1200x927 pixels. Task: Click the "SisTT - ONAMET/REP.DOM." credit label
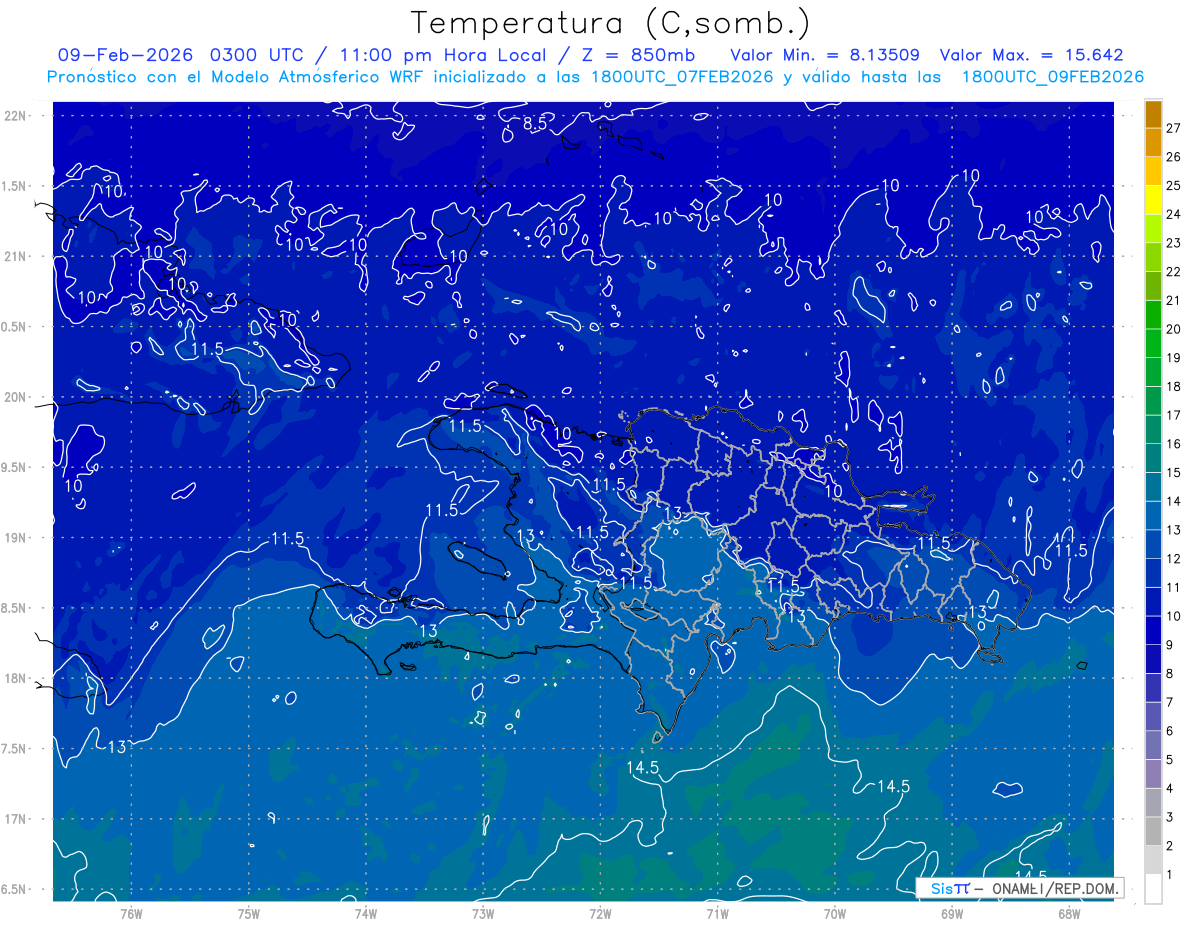1021,888
